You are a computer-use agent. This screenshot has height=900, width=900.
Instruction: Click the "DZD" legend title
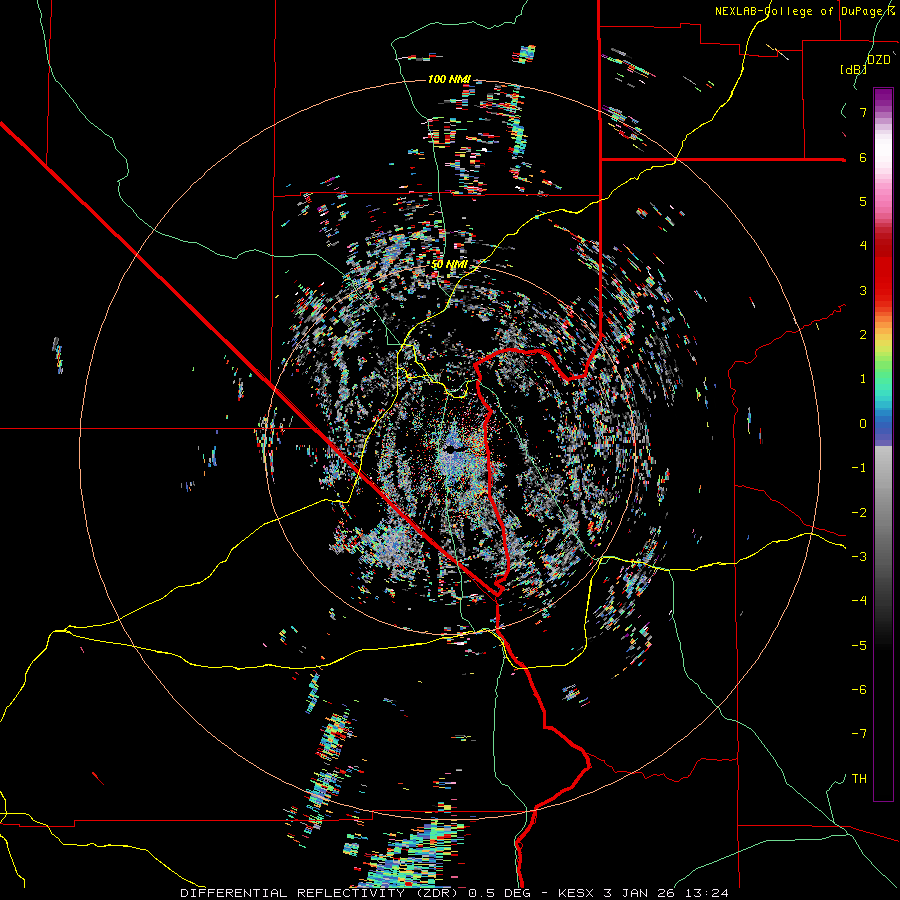[879, 60]
